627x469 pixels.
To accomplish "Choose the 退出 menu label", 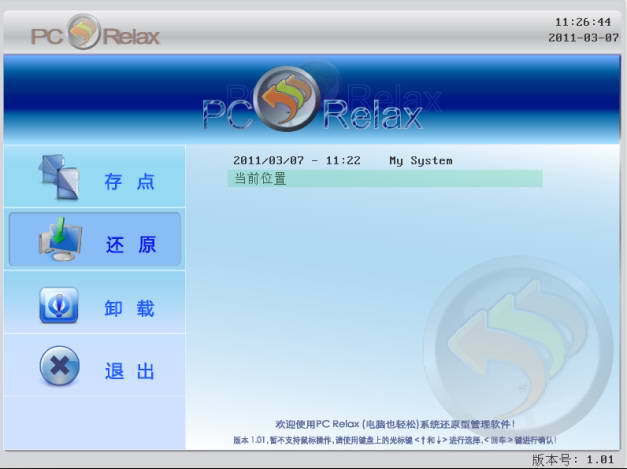I will (x=130, y=371).
